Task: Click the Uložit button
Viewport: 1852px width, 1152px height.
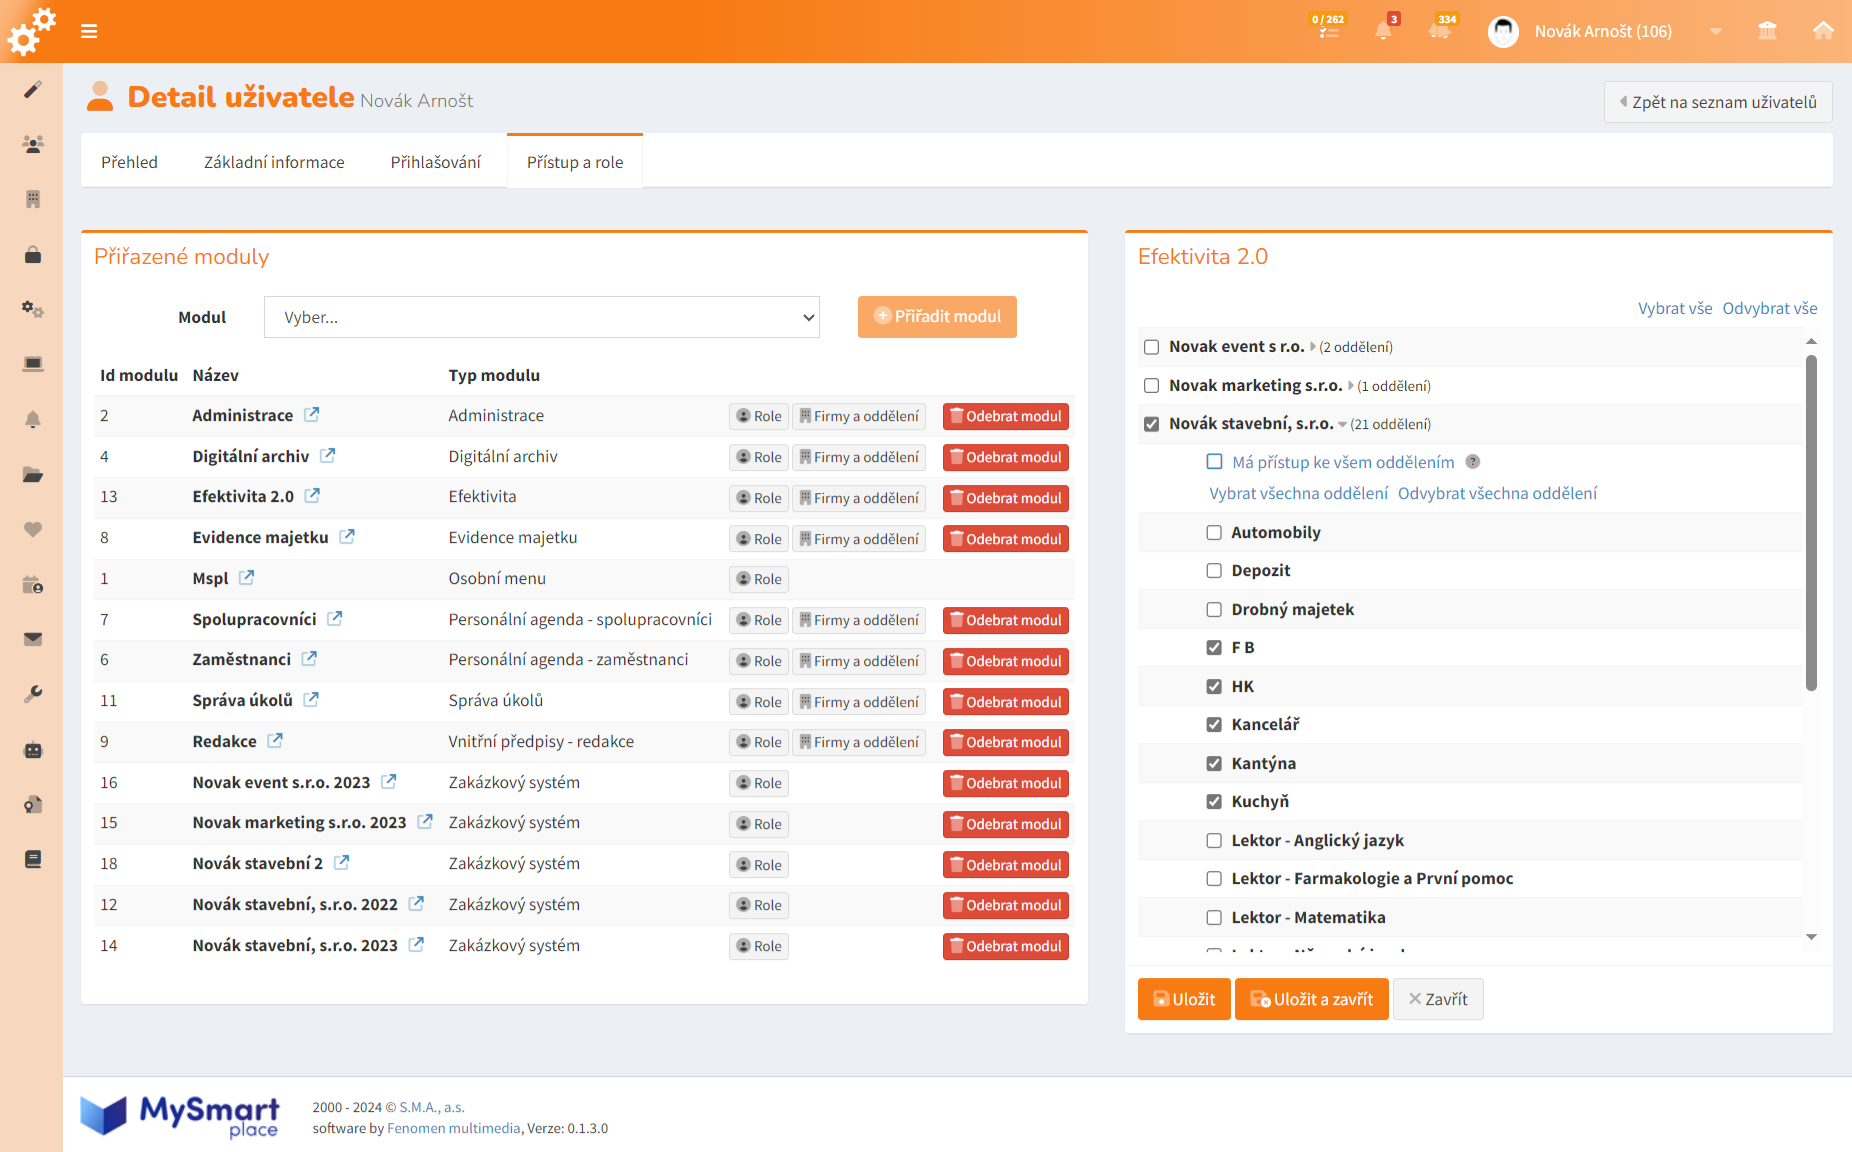Action: click(x=1185, y=999)
